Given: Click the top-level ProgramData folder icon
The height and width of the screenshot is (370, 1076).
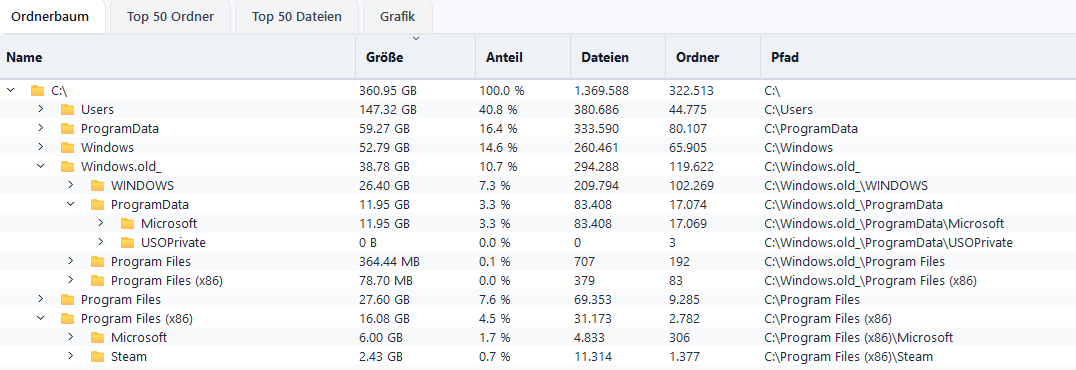Looking at the screenshot, I should pos(67,128).
